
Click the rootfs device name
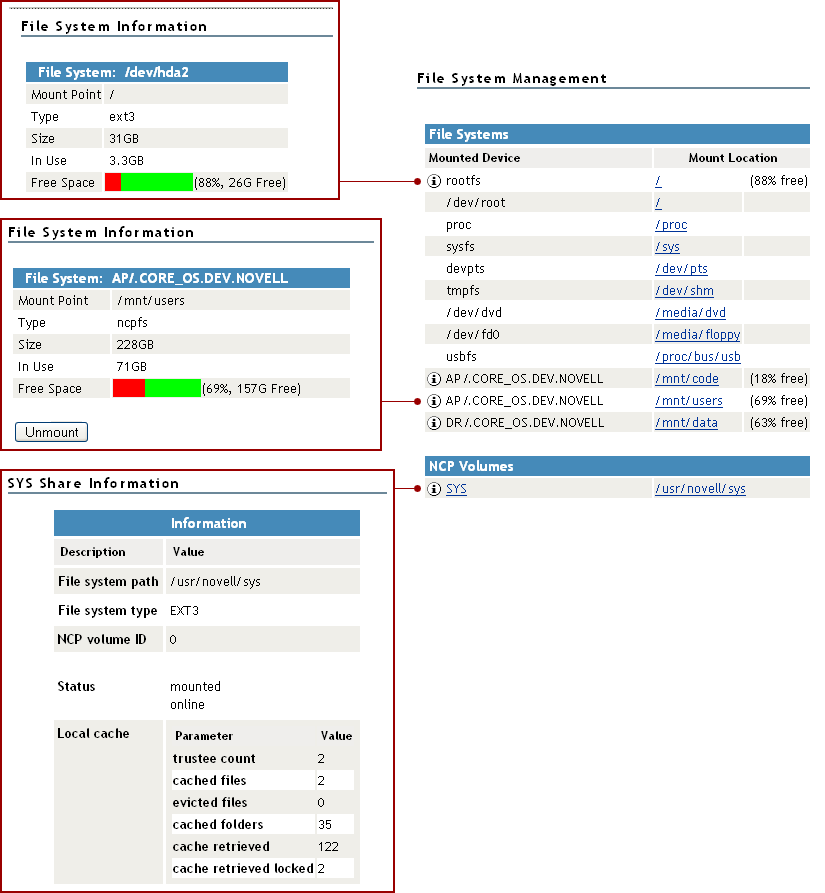[463, 181]
